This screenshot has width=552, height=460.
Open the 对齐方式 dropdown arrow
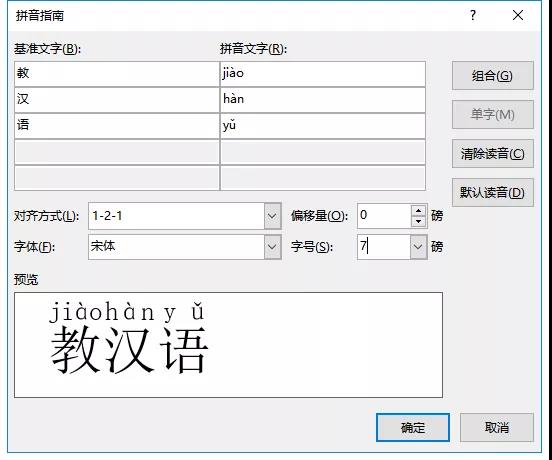(272, 216)
